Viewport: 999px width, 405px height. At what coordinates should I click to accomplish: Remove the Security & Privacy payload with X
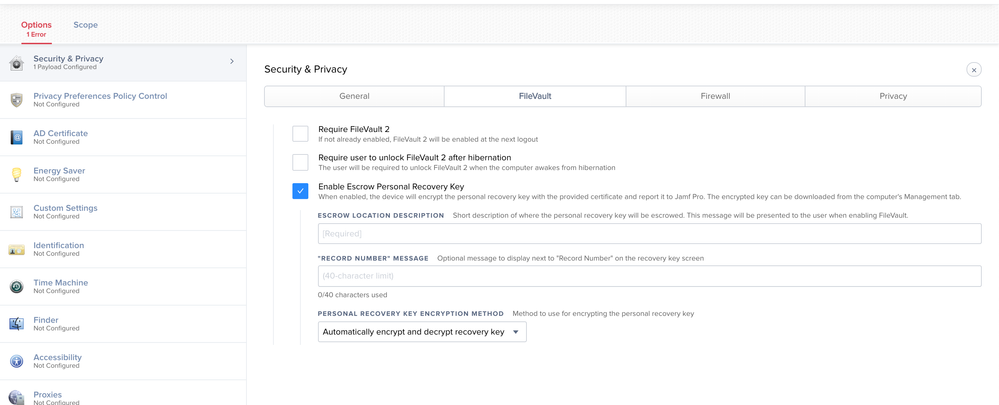974,69
